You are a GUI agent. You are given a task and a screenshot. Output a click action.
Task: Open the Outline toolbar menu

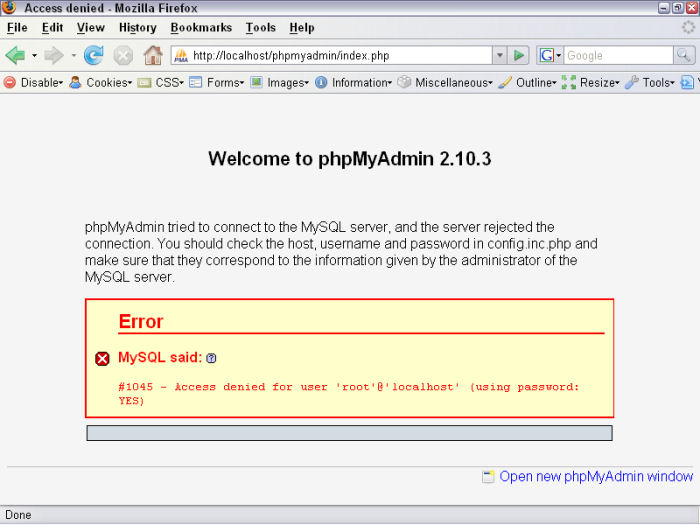coord(528,83)
